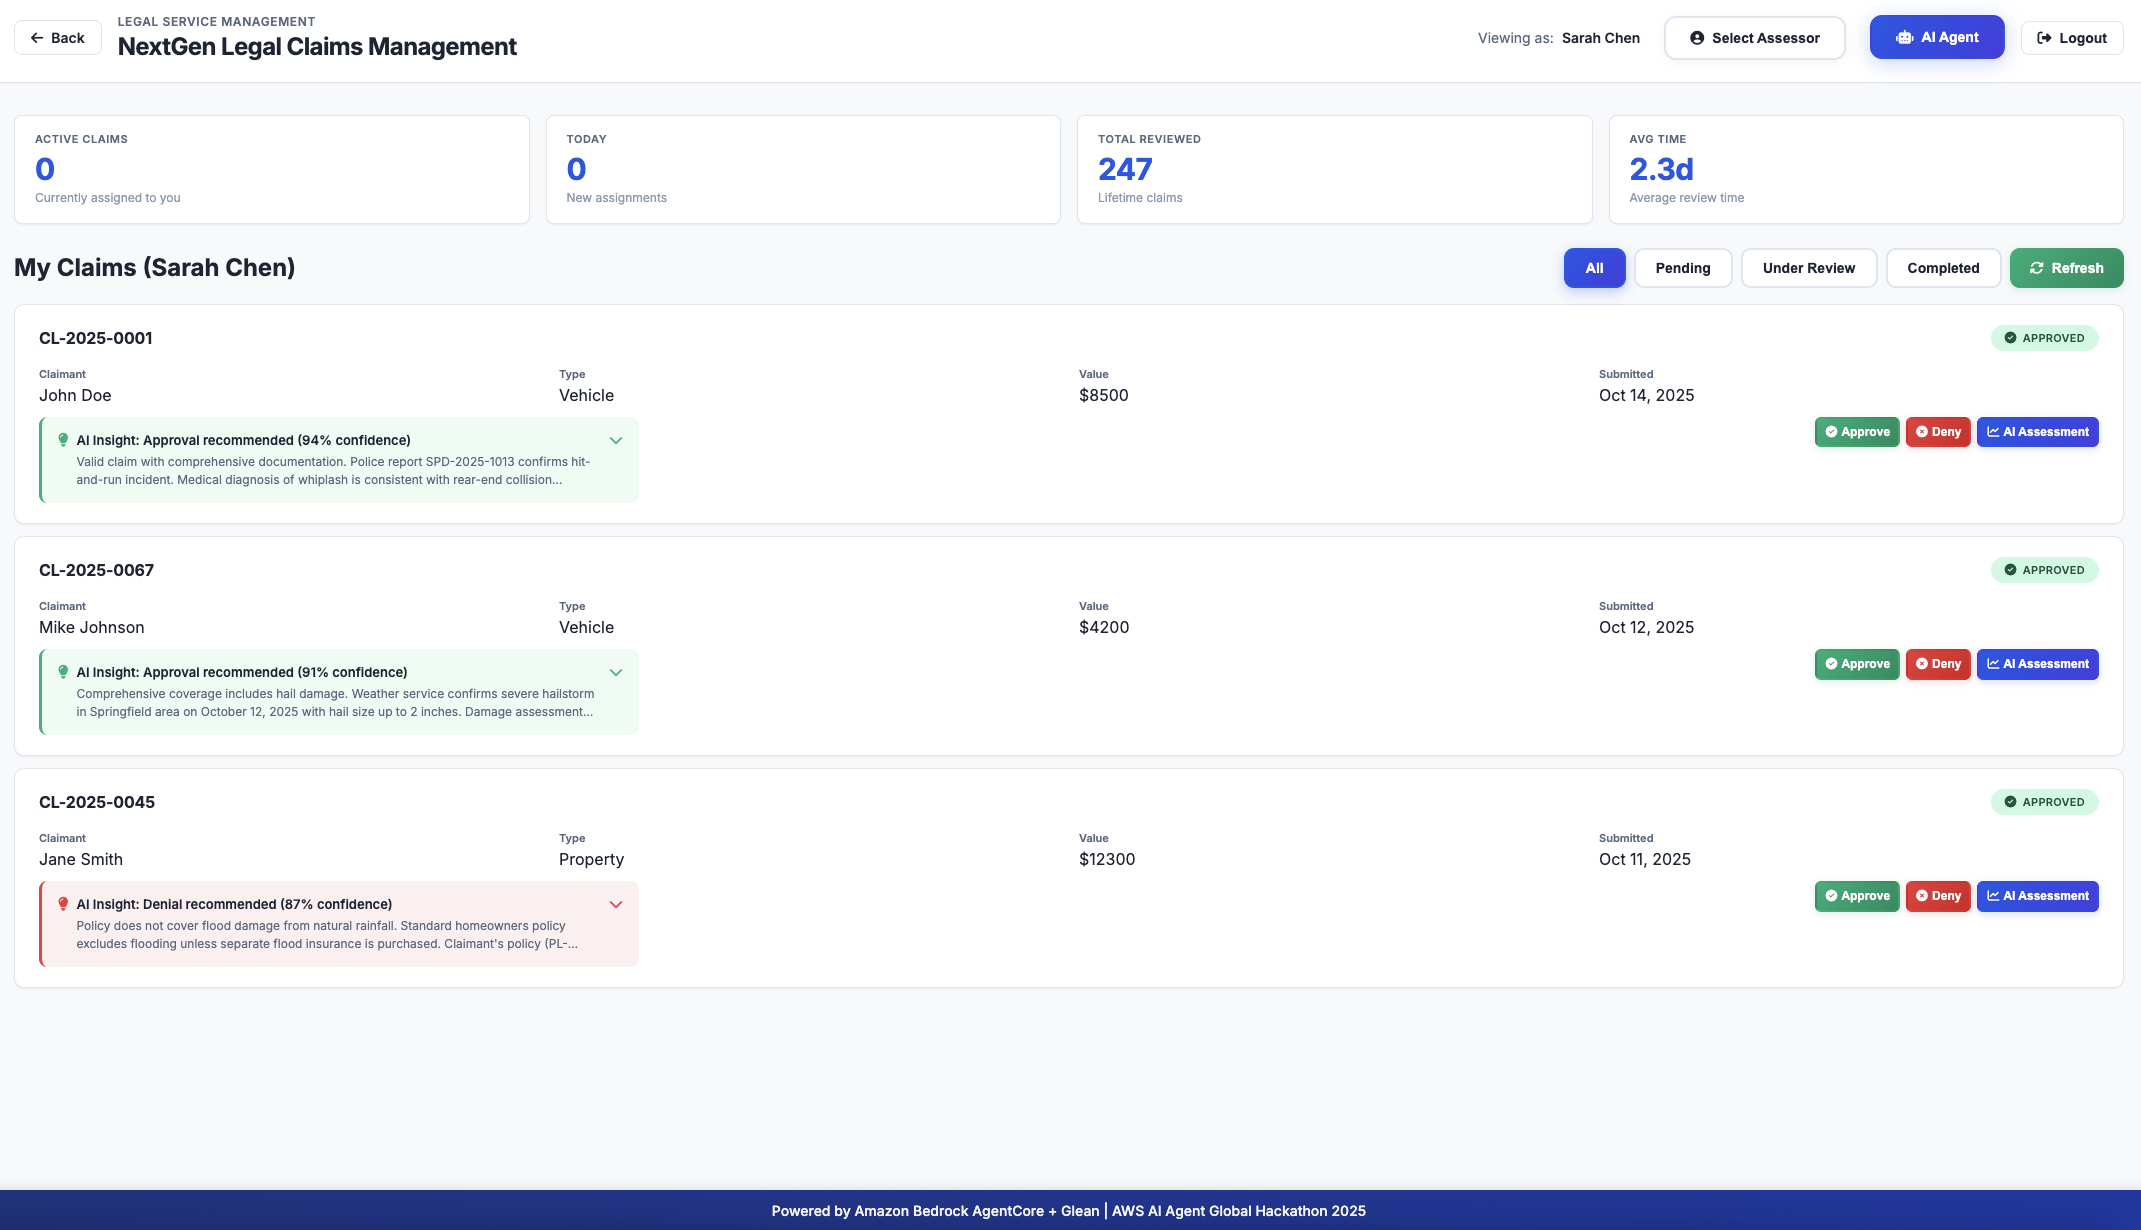Click APPROVED status badge on CL-2025-0001
The width and height of the screenshot is (2141, 1230).
pyautogui.click(x=2044, y=338)
